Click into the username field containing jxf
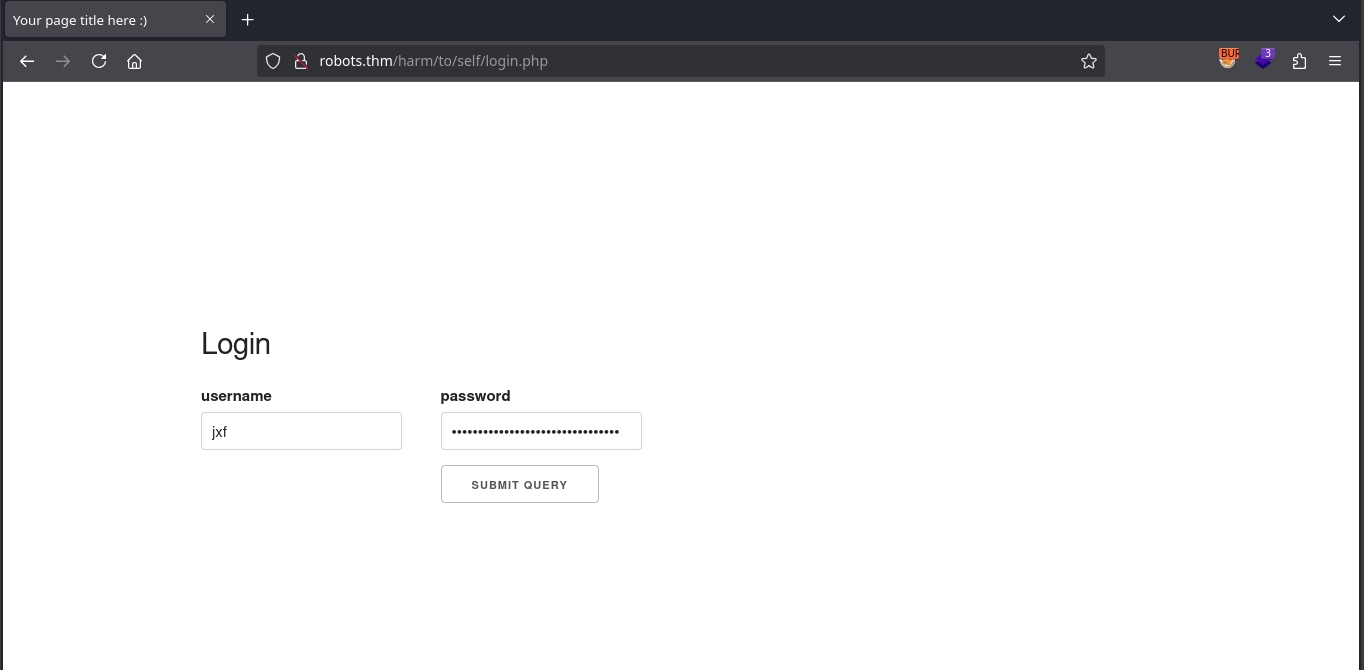 pos(301,431)
